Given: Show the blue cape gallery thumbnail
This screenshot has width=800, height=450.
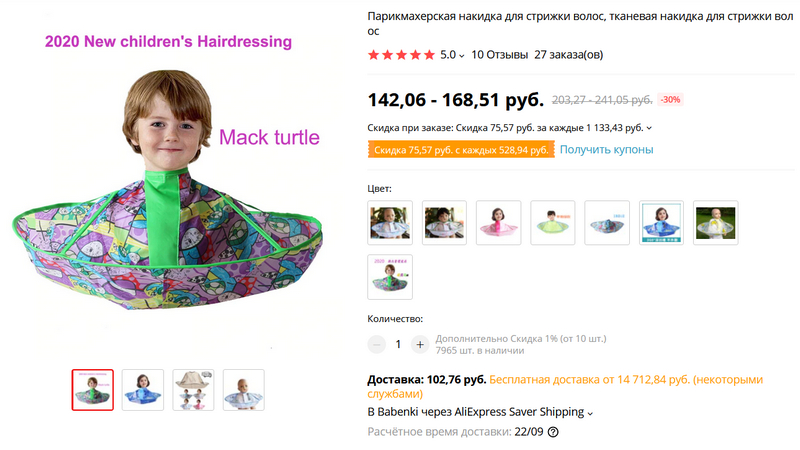Looking at the screenshot, I should 143,390.
